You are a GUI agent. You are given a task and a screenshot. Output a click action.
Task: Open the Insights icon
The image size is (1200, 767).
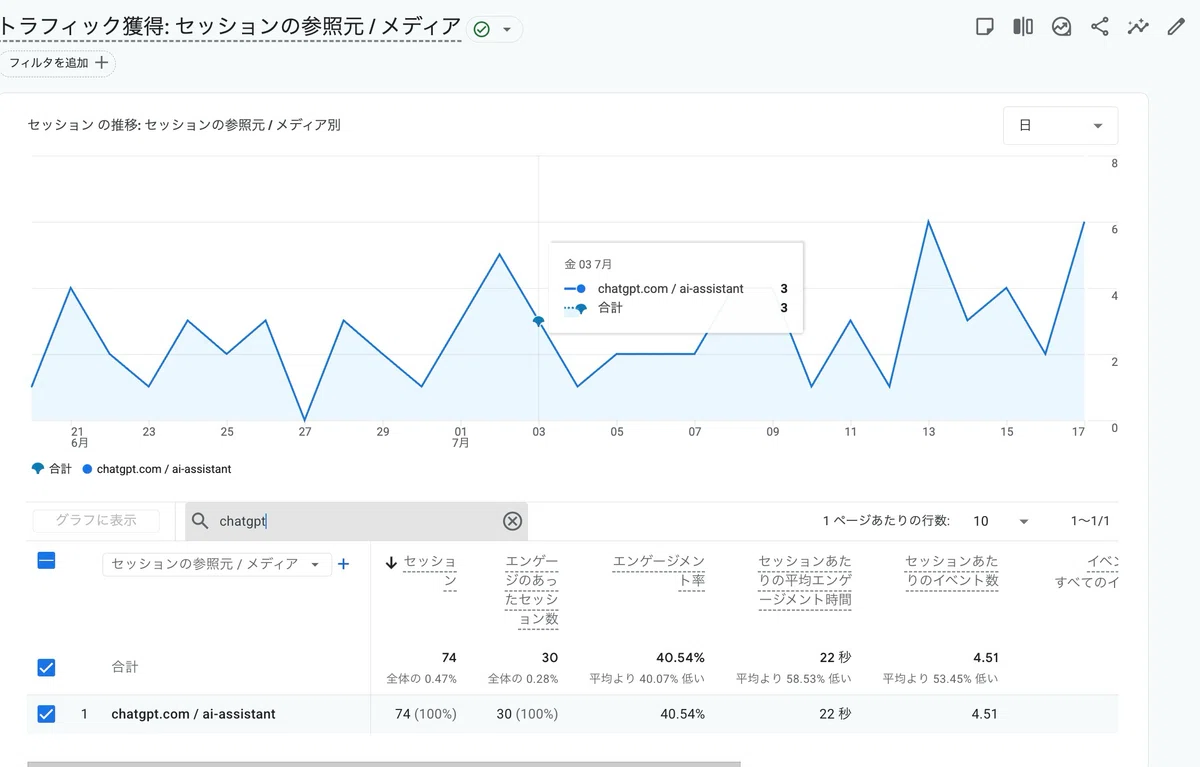(x=1062, y=27)
